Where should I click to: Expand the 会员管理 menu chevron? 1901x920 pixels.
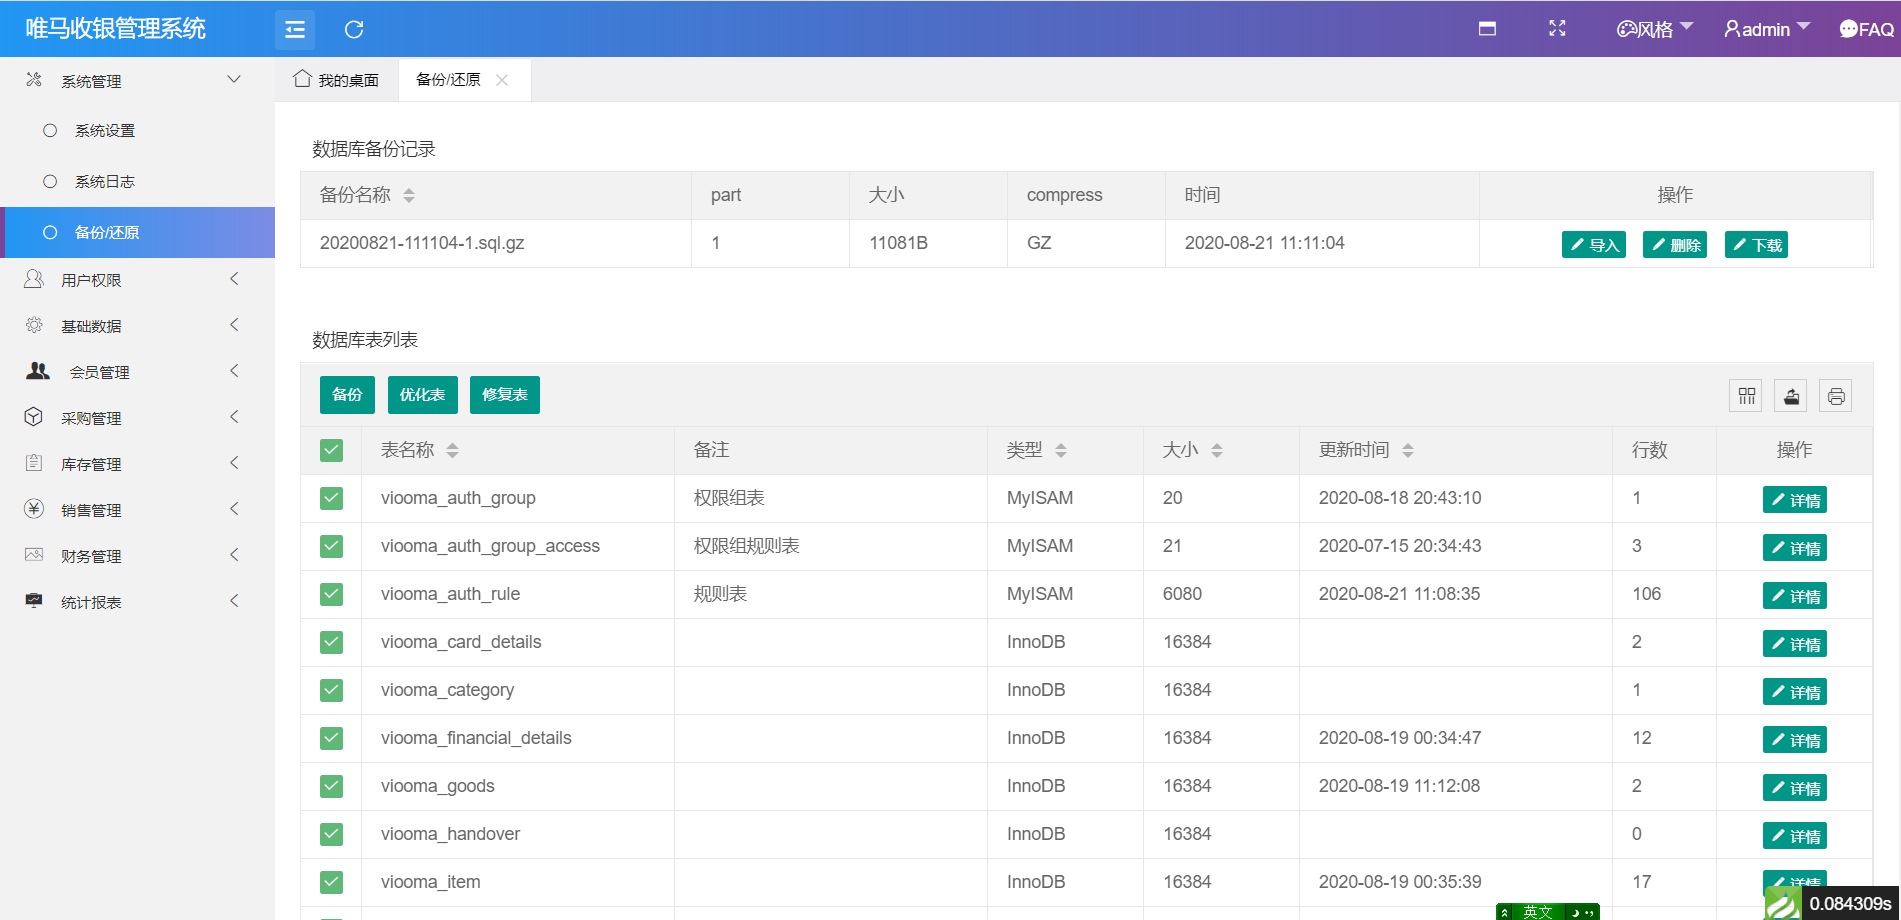point(234,371)
